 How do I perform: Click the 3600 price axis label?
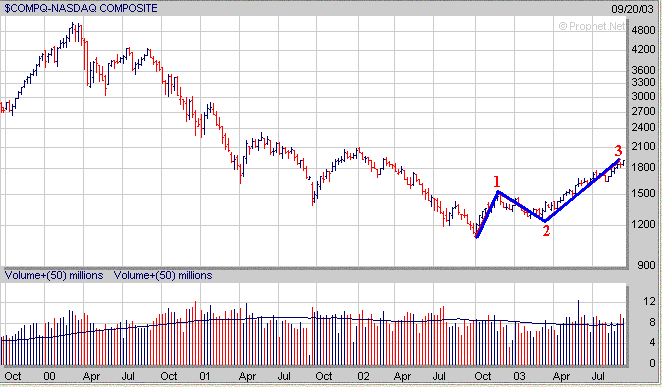pyautogui.click(x=643, y=70)
